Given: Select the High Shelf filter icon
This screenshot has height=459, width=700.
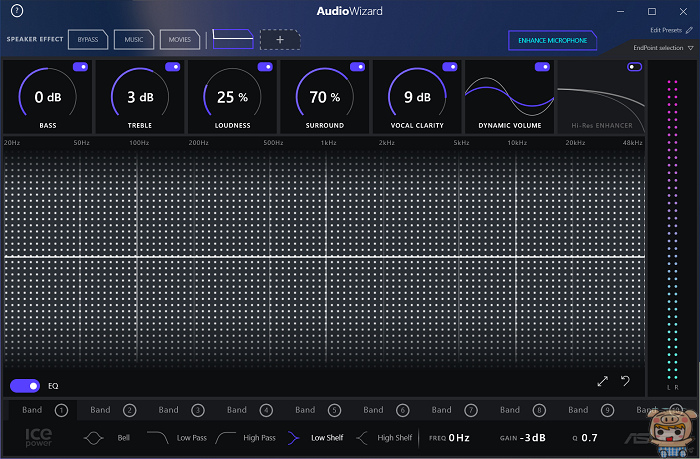Looking at the screenshot, I should click(362, 438).
